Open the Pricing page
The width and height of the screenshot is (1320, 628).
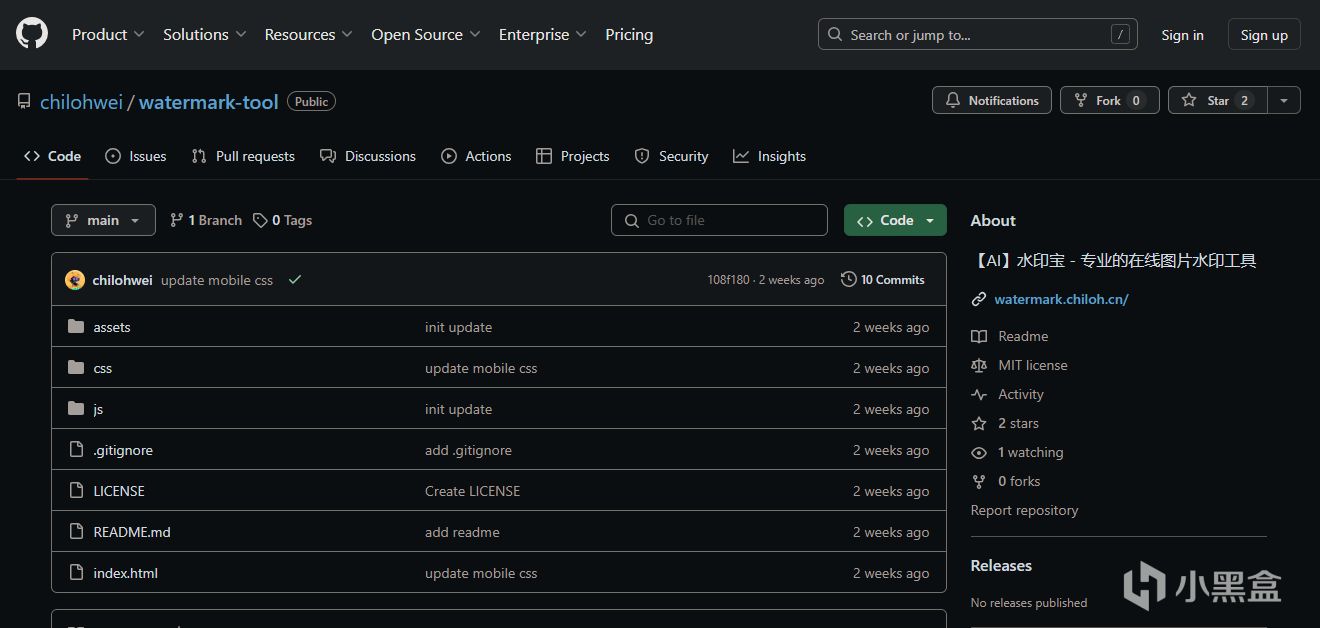pyautogui.click(x=629, y=34)
